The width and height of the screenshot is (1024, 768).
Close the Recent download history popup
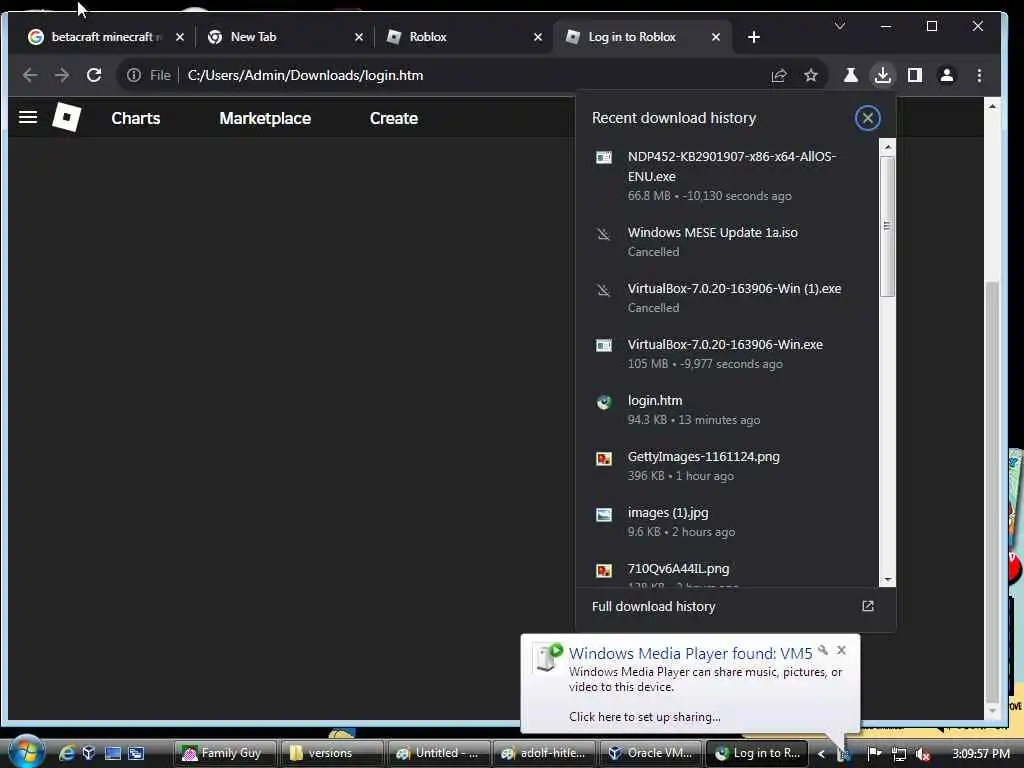pyautogui.click(x=867, y=118)
